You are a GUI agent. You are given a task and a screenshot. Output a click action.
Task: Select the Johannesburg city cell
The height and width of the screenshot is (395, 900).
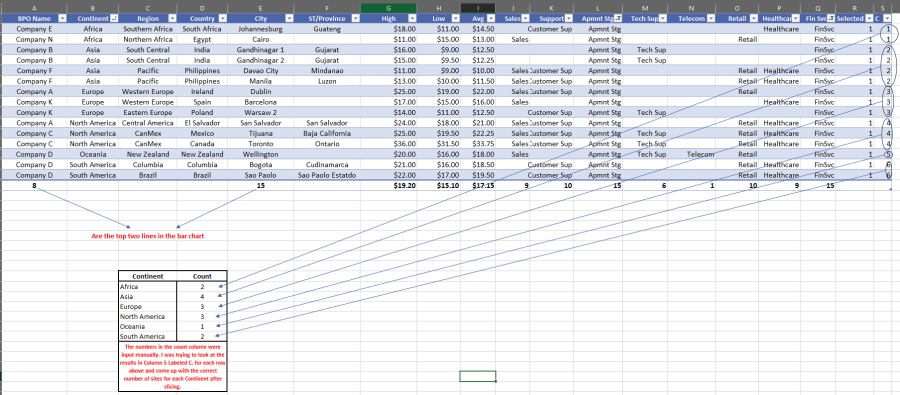(x=261, y=29)
